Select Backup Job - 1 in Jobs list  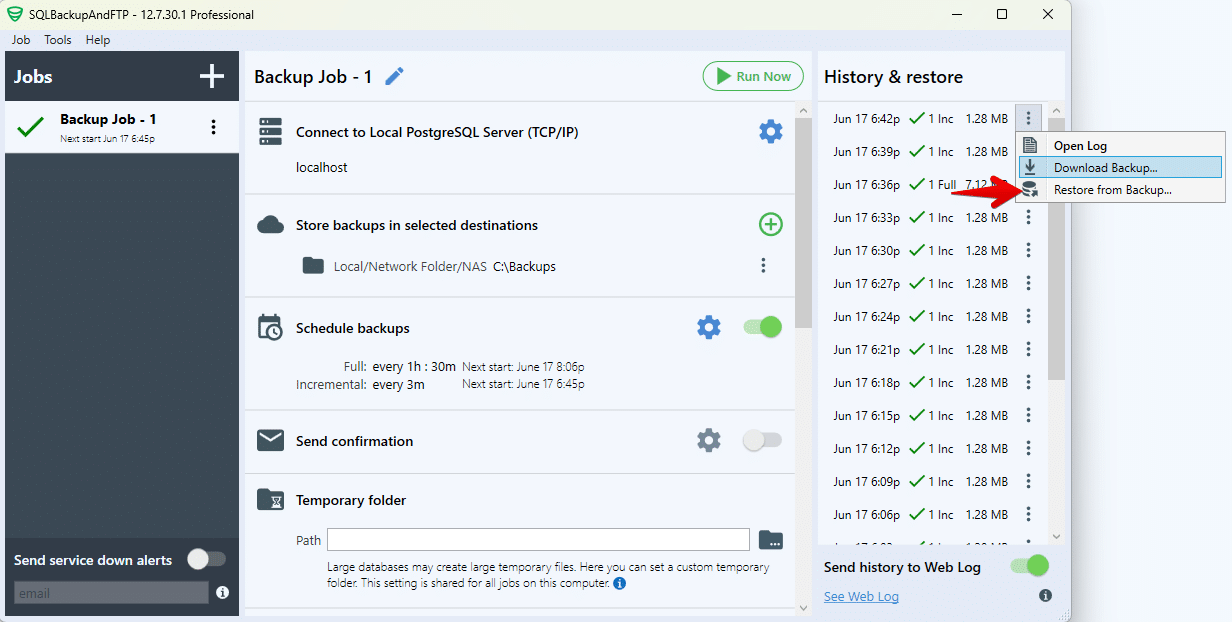pyautogui.click(x=122, y=127)
